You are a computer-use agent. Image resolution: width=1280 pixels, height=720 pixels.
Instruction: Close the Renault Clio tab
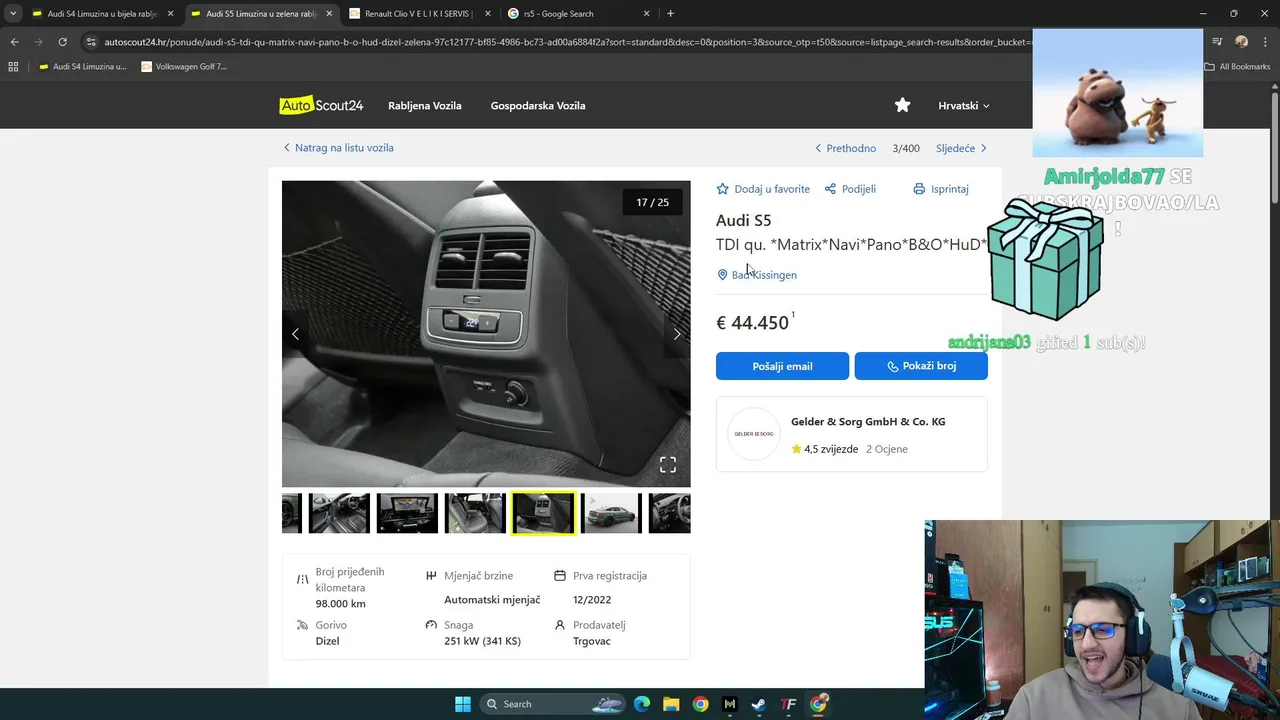pyautogui.click(x=488, y=14)
